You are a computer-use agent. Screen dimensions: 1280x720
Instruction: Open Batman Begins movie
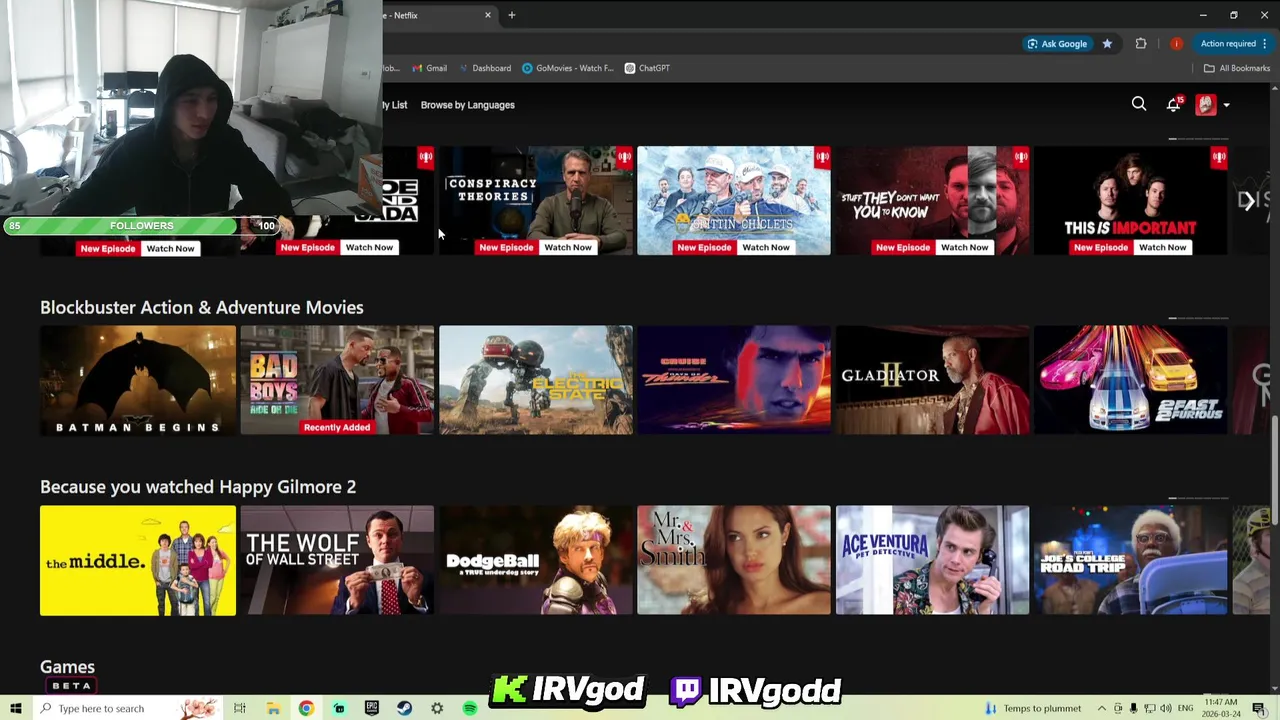click(138, 380)
